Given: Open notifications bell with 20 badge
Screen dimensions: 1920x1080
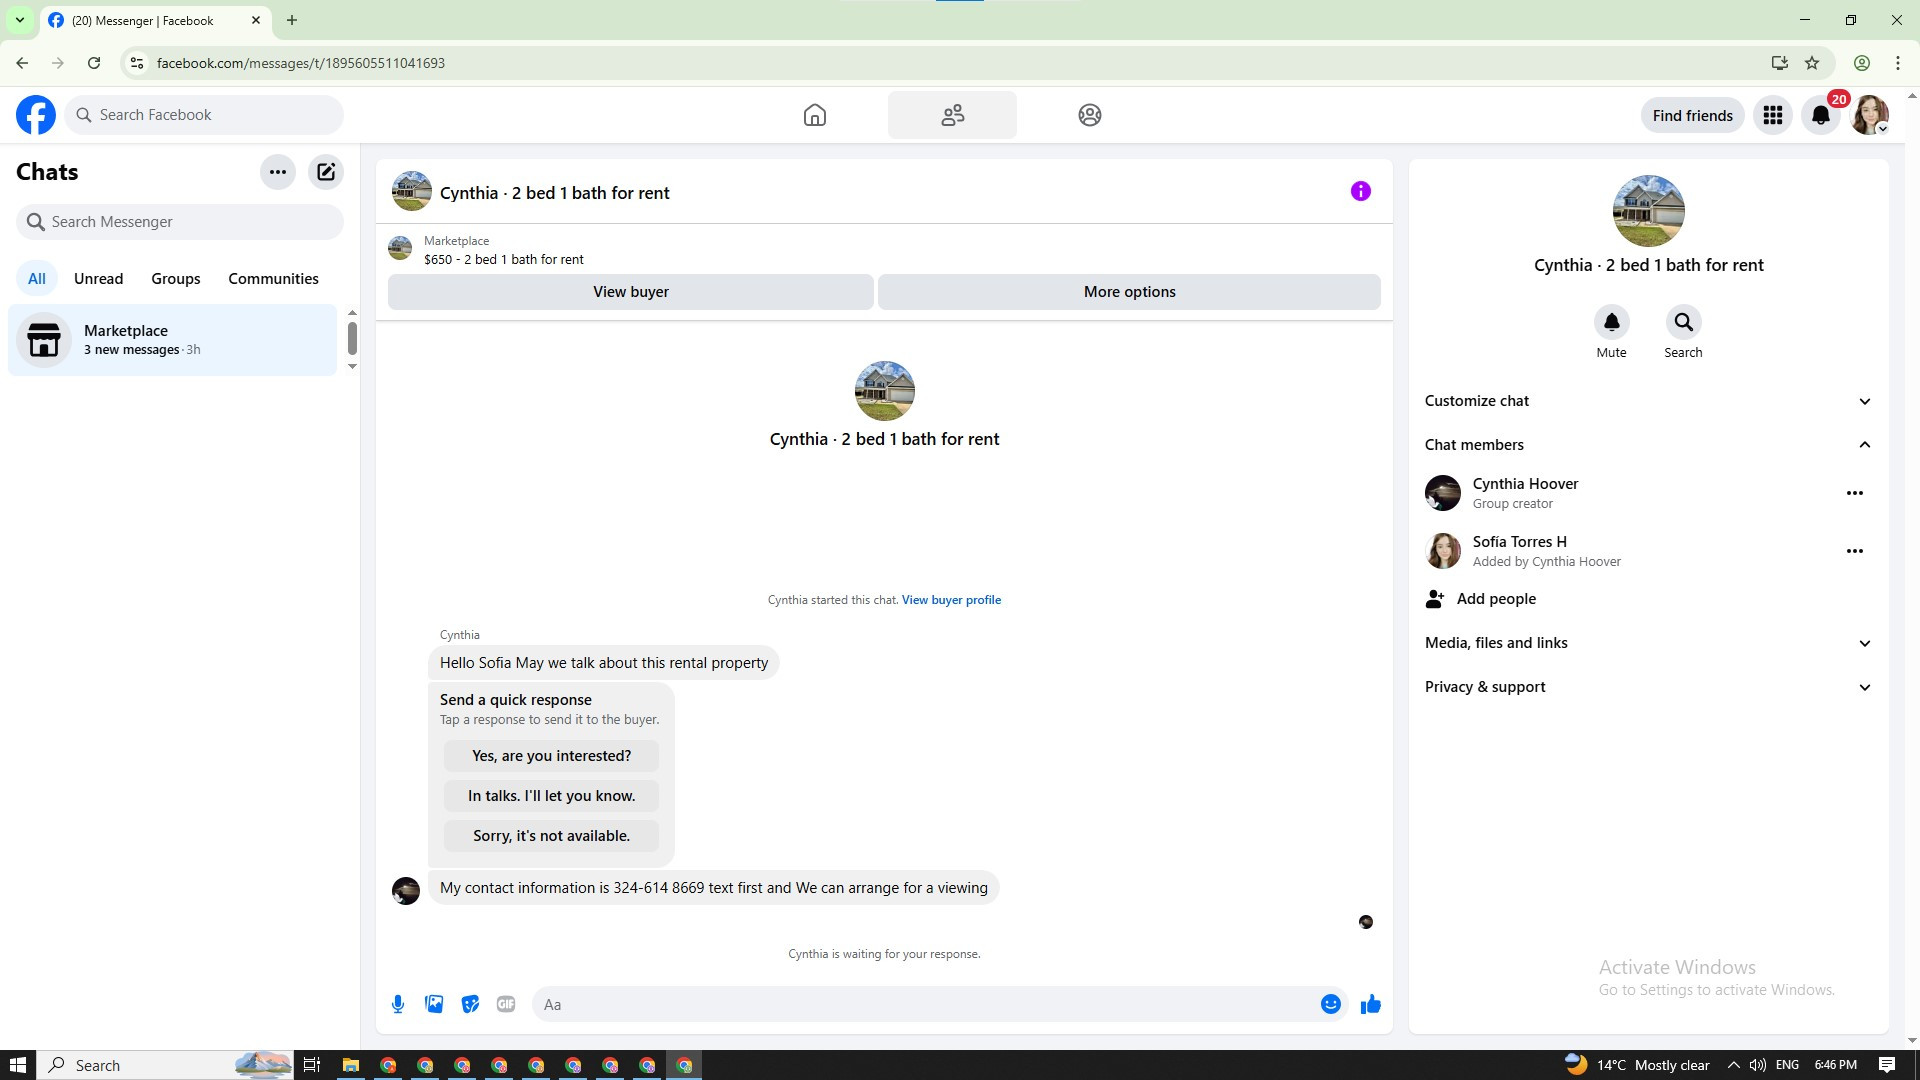Looking at the screenshot, I should click(1821, 115).
